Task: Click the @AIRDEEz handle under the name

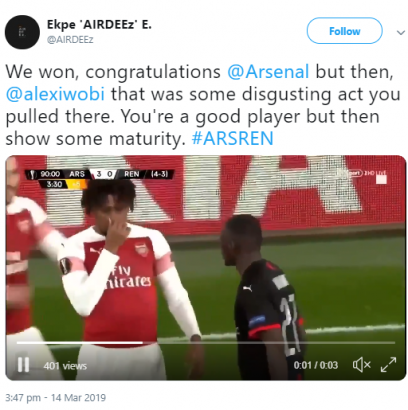Action: (x=70, y=40)
